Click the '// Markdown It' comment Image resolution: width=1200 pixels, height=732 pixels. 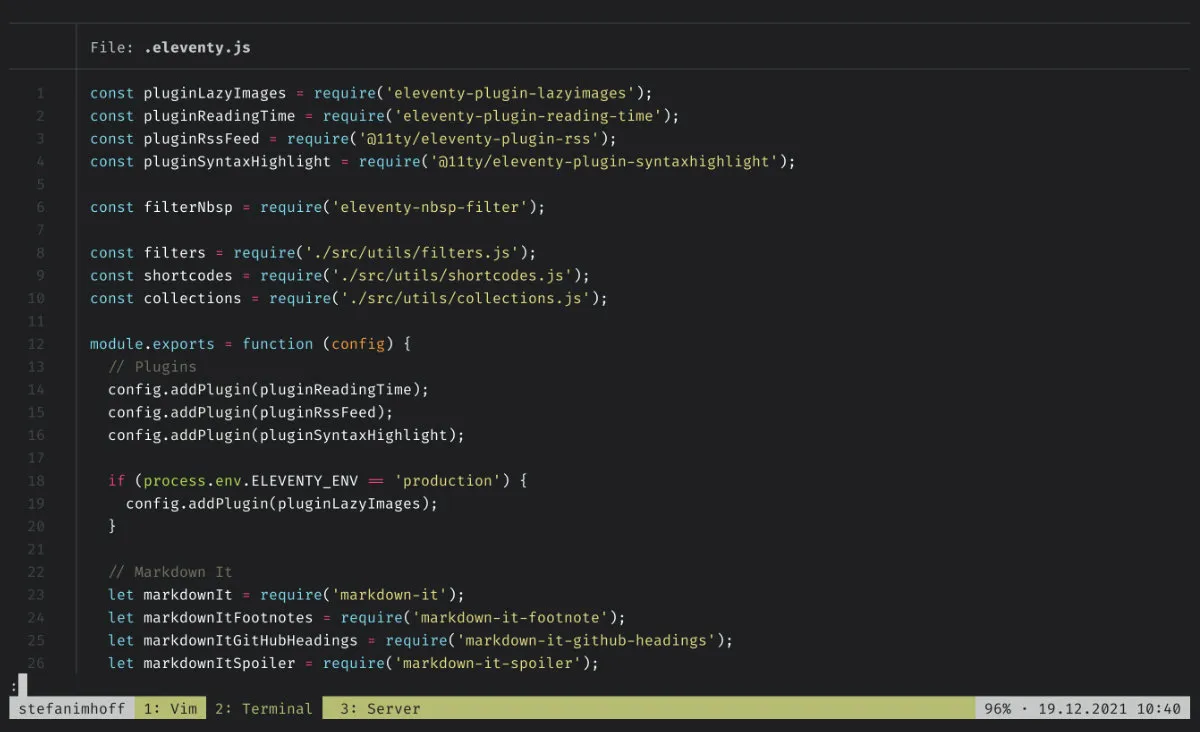click(170, 572)
